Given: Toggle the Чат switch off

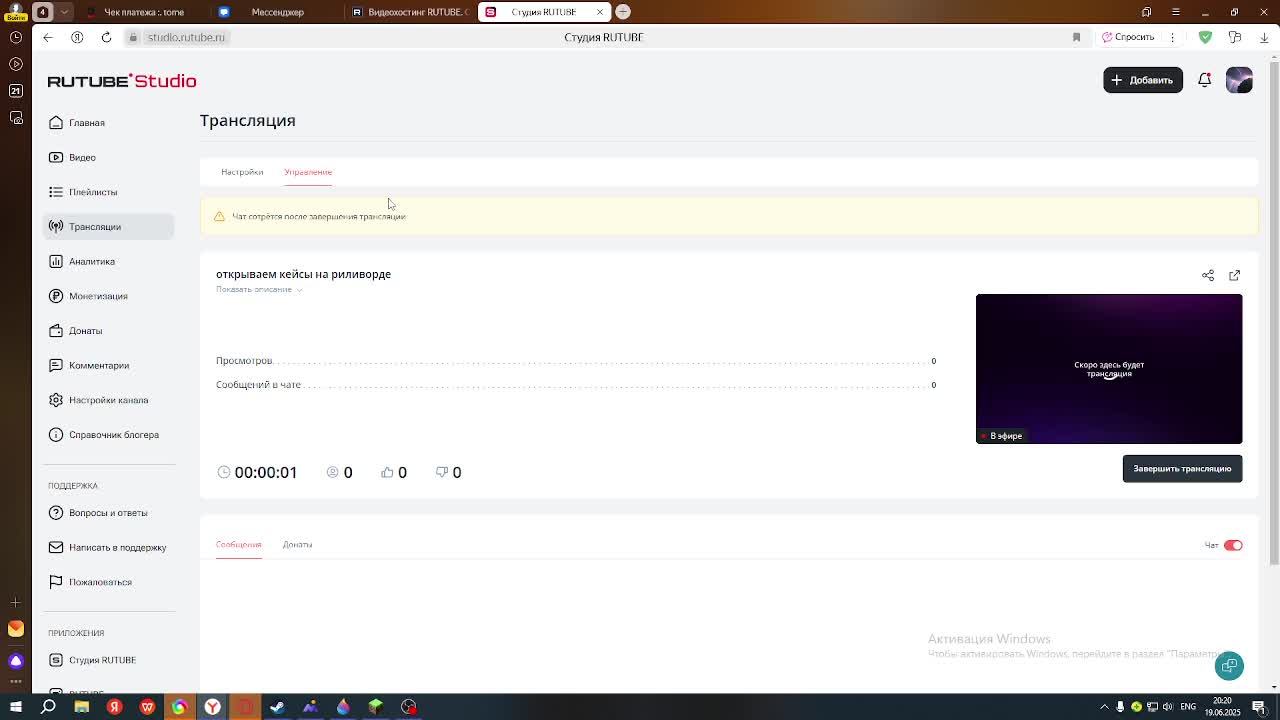Looking at the screenshot, I should pyautogui.click(x=1233, y=545).
